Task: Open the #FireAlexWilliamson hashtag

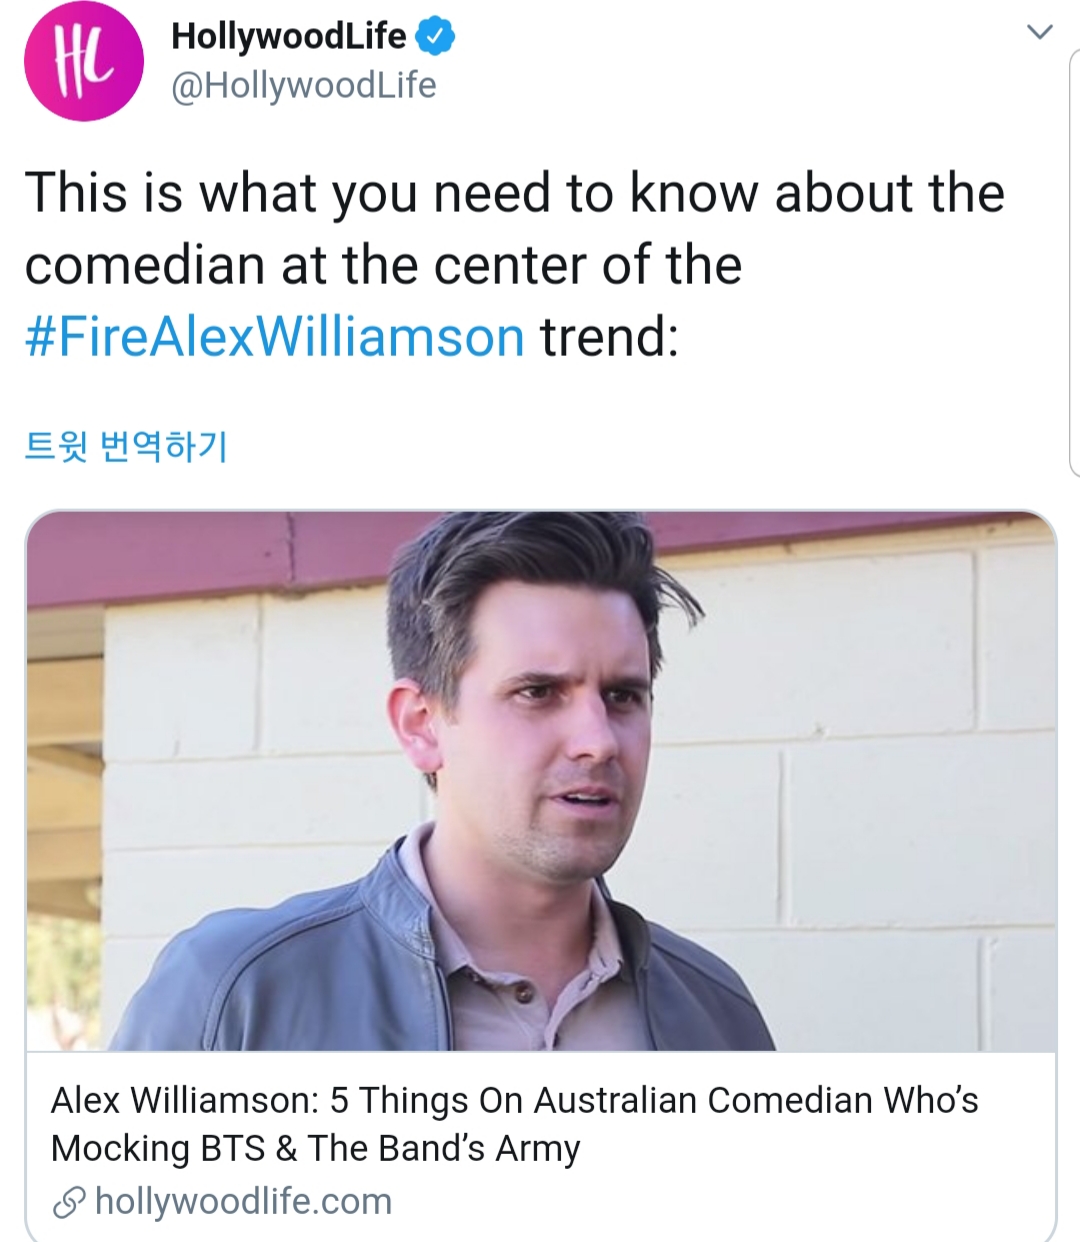Action: point(274,336)
